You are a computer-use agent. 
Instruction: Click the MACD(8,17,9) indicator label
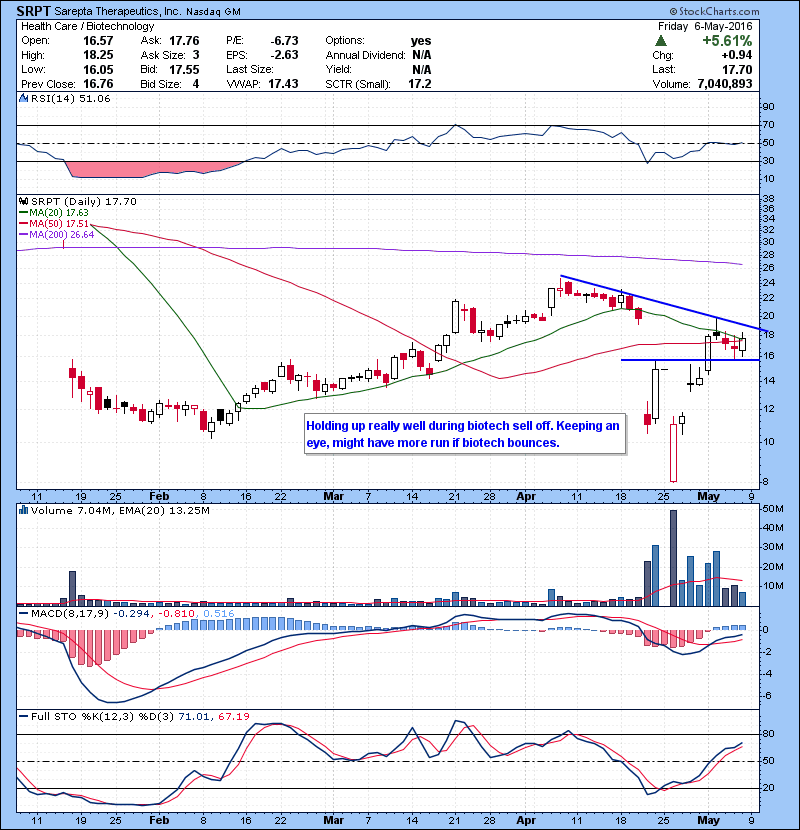point(70,614)
